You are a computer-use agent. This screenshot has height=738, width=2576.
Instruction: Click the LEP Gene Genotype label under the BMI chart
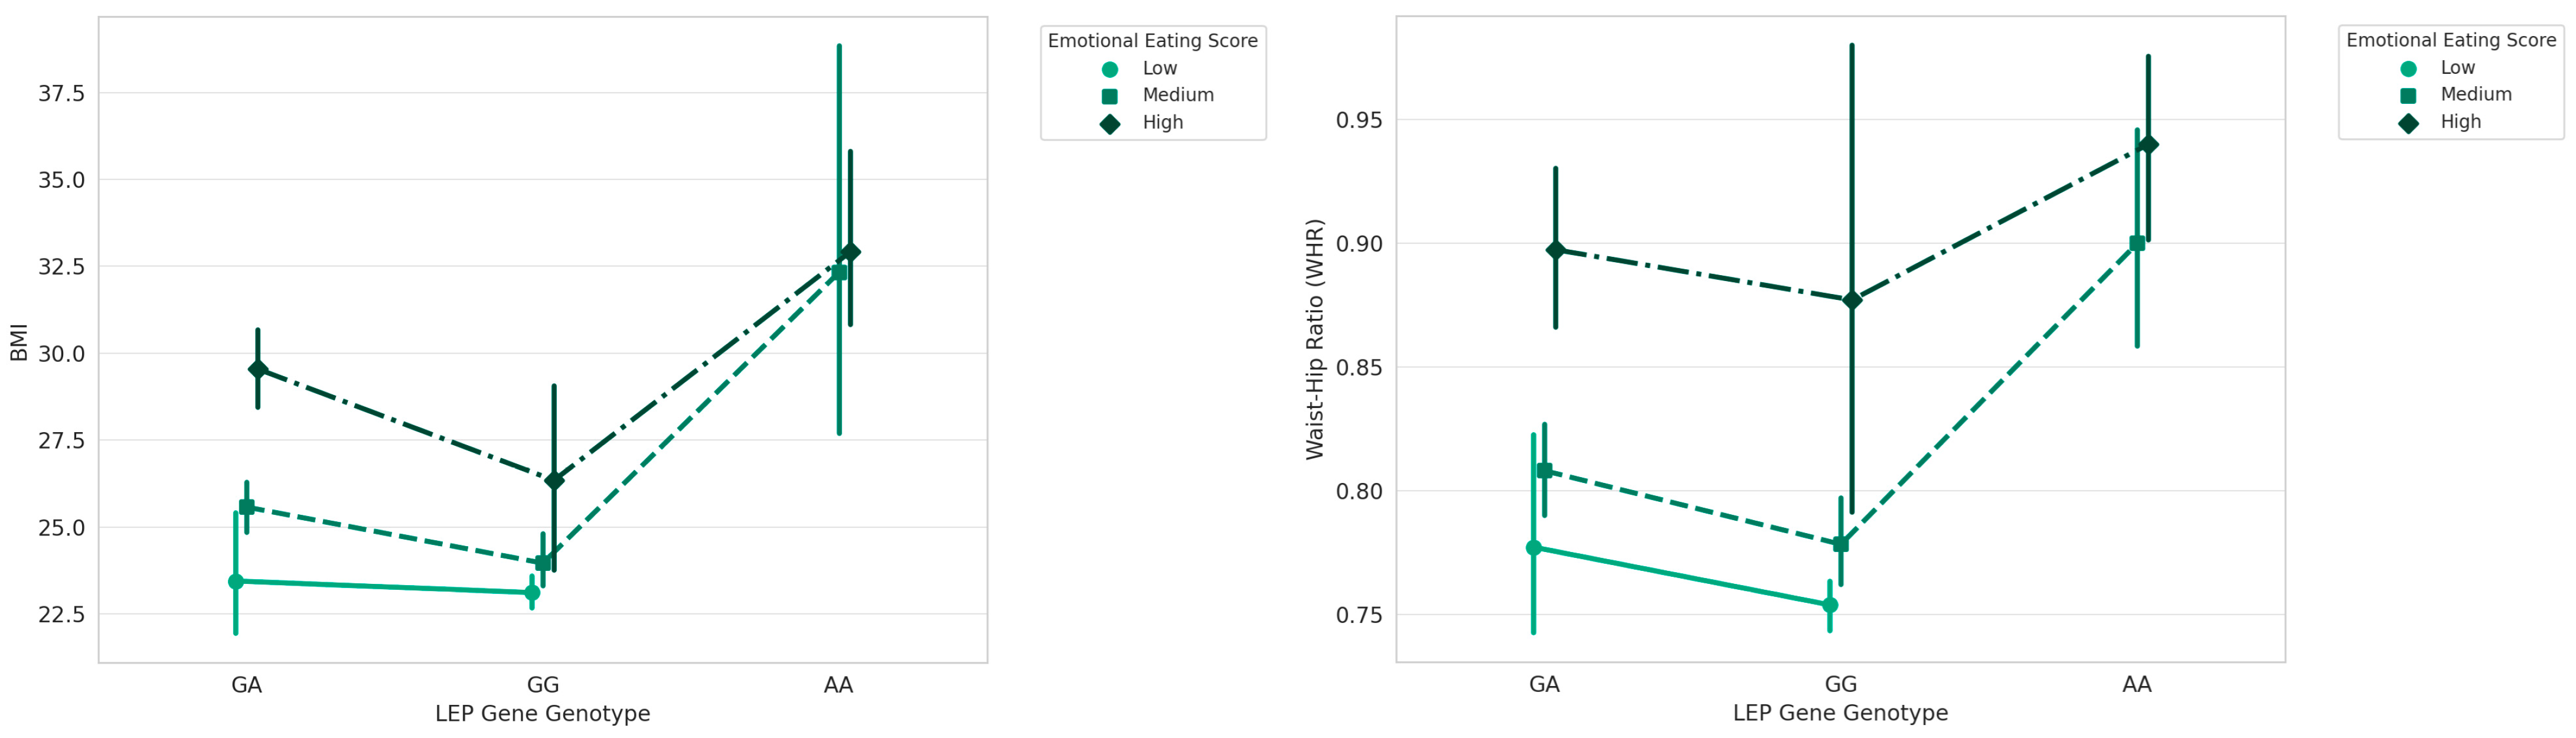pyautogui.click(x=542, y=714)
